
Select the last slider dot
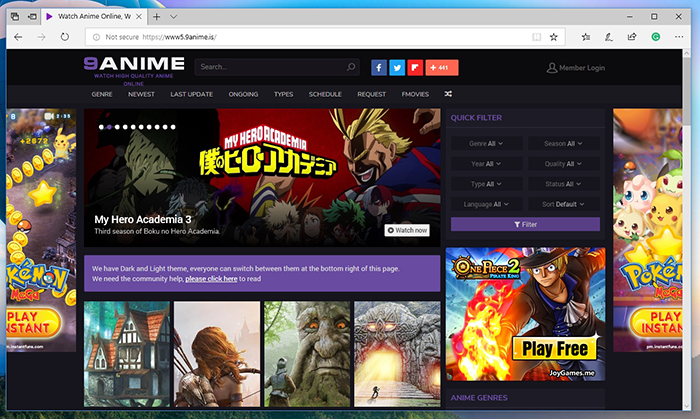tap(173, 127)
